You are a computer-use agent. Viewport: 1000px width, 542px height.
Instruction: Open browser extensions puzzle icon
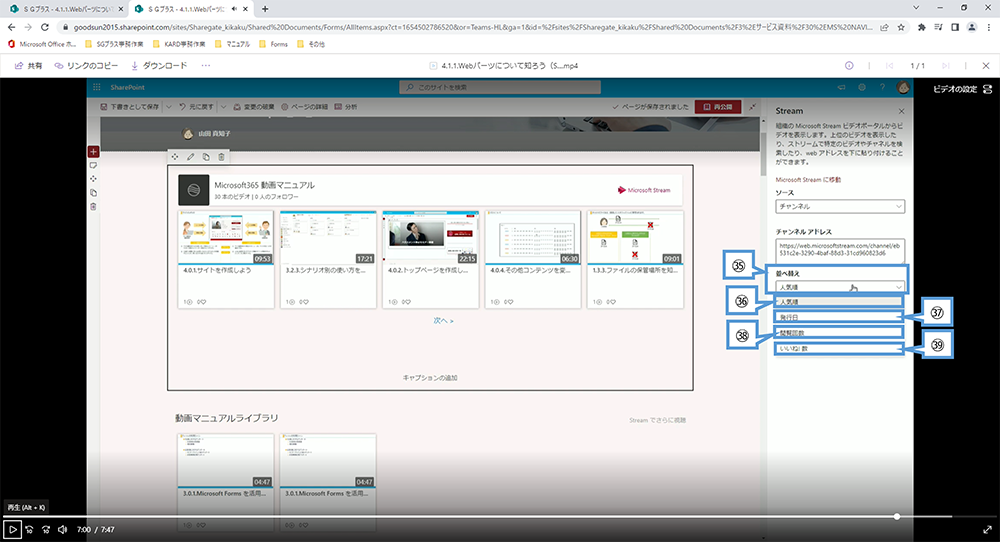[922, 27]
